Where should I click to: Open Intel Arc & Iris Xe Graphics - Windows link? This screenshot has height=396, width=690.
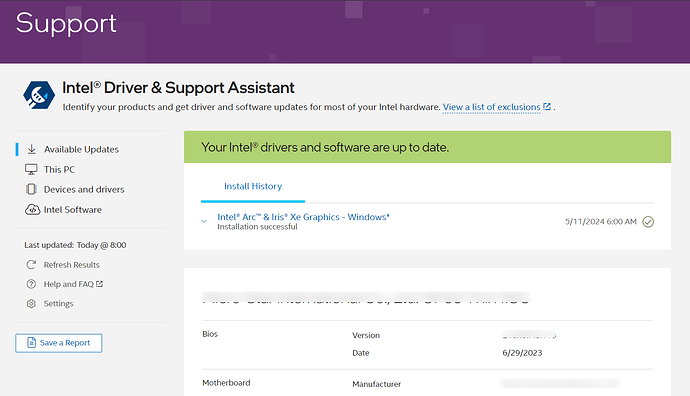click(x=303, y=217)
